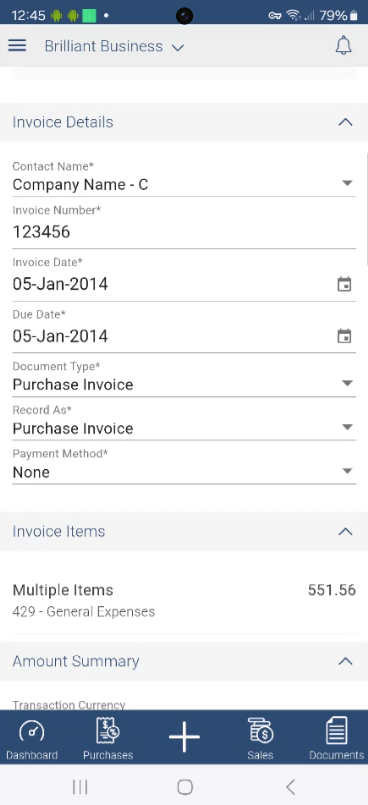Open the Sales section icon
This screenshot has height=805, width=368.
260,739
